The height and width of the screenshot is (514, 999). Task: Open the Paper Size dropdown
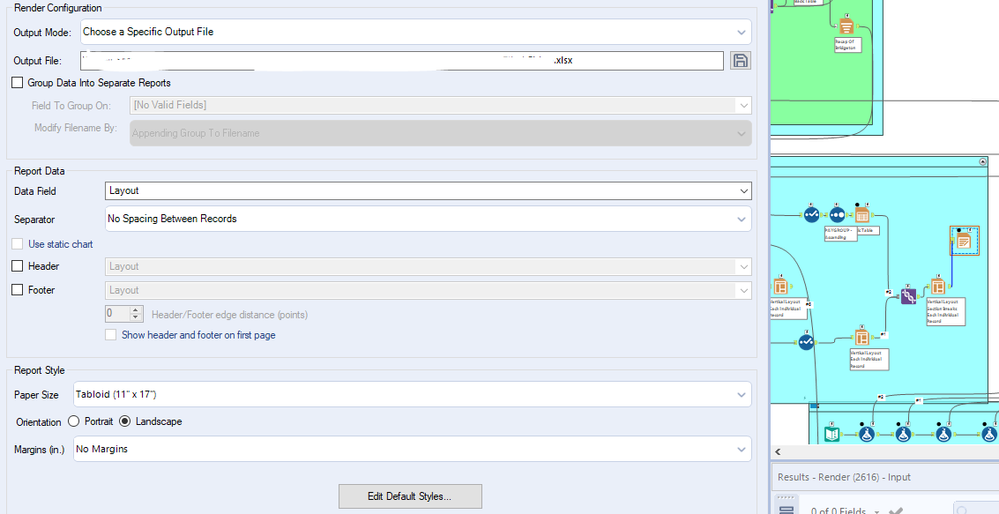[412, 395]
